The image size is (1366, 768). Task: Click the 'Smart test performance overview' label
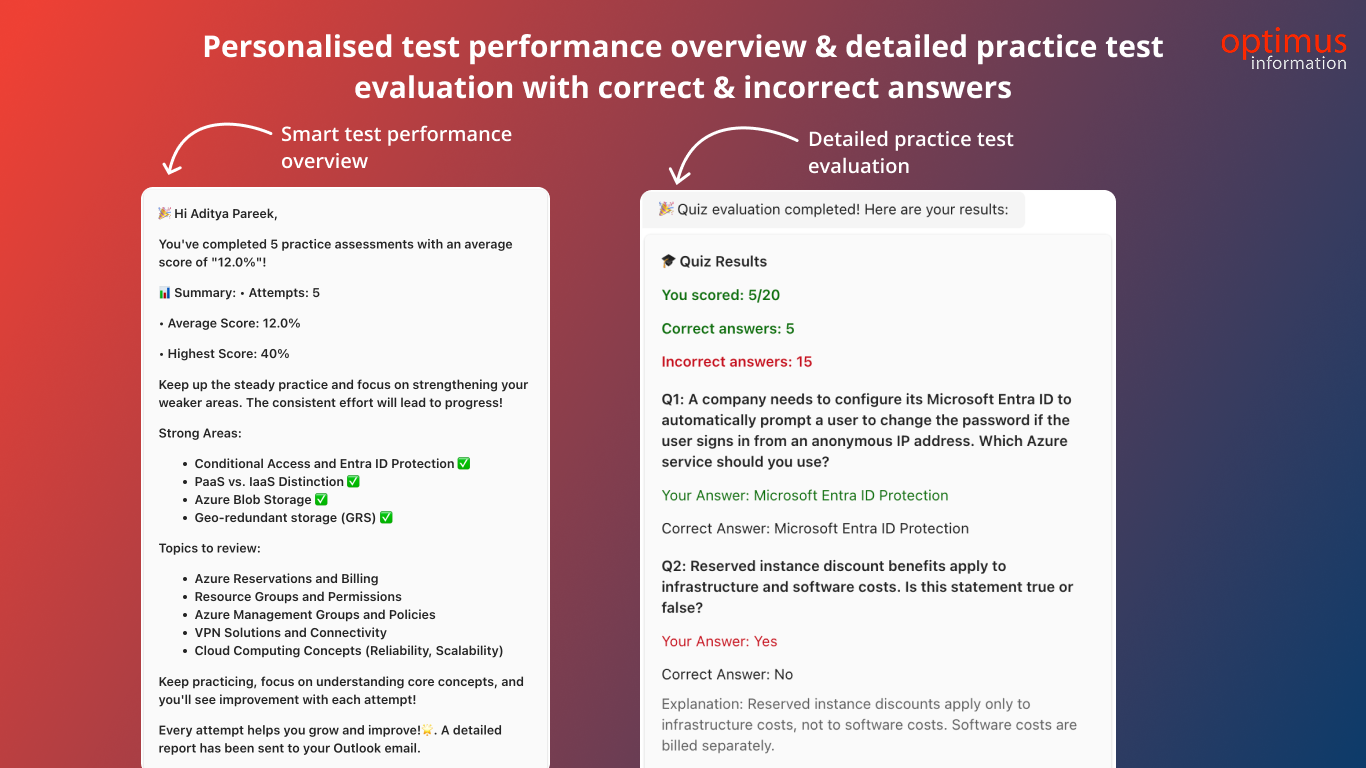[x=396, y=147]
